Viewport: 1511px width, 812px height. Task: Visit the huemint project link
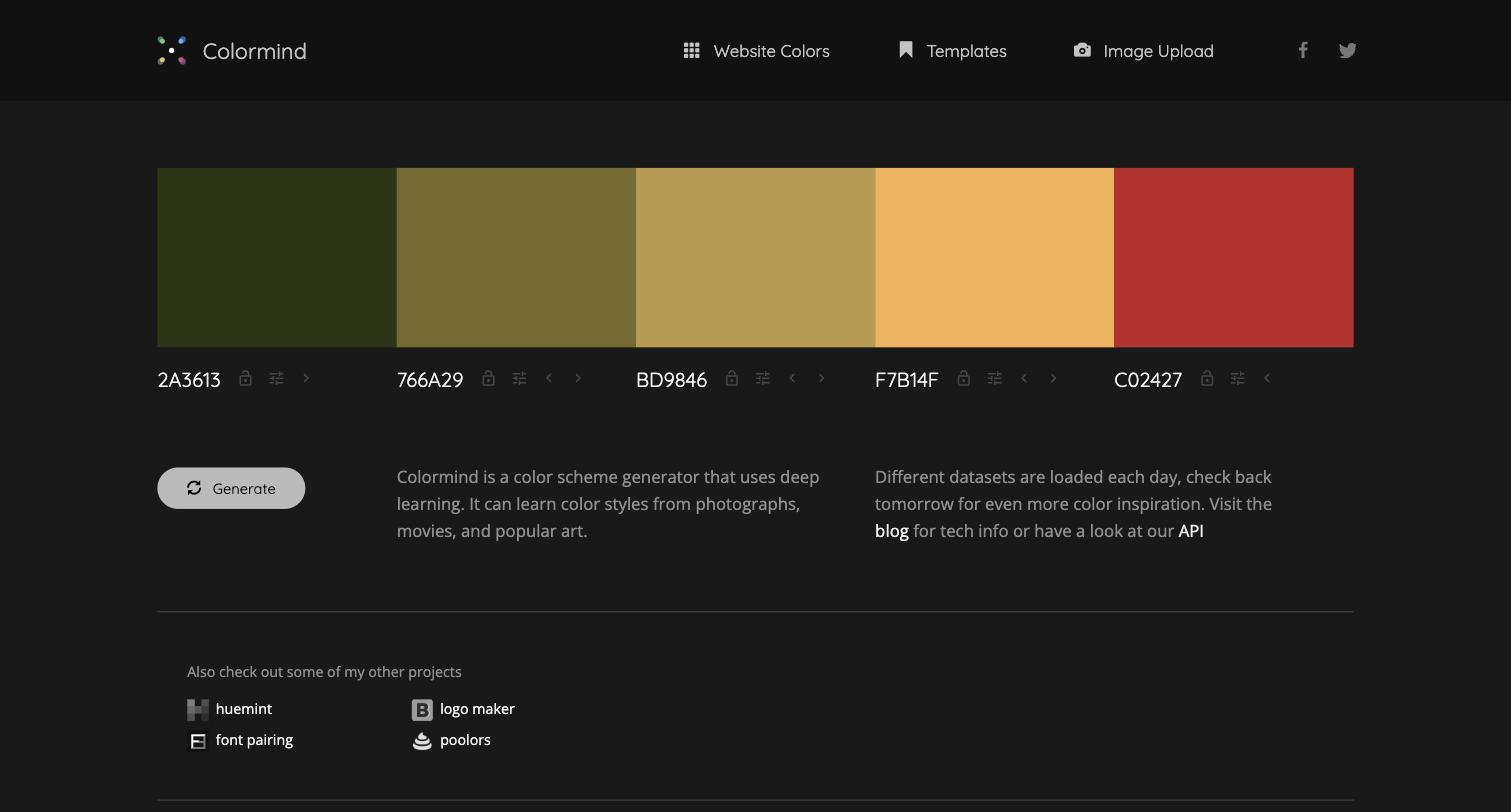click(243, 709)
